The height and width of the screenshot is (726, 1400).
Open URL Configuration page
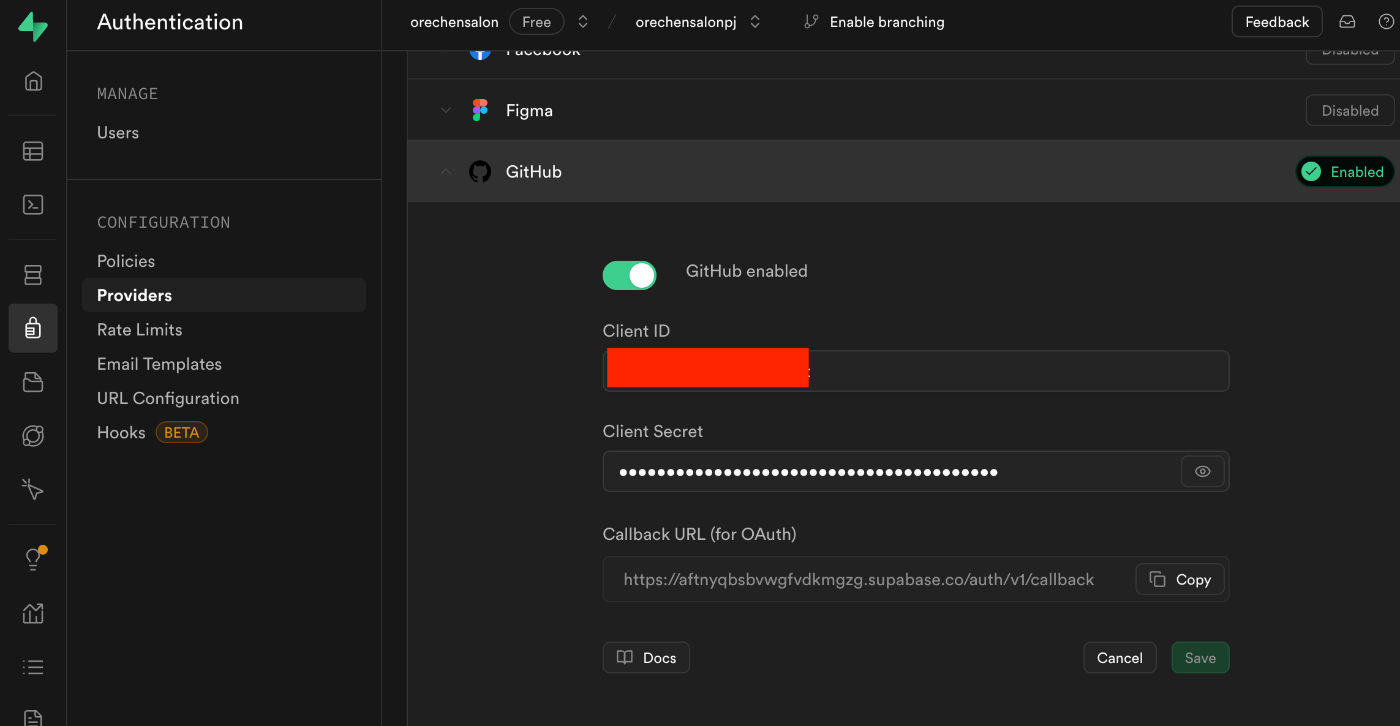(168, 398)
